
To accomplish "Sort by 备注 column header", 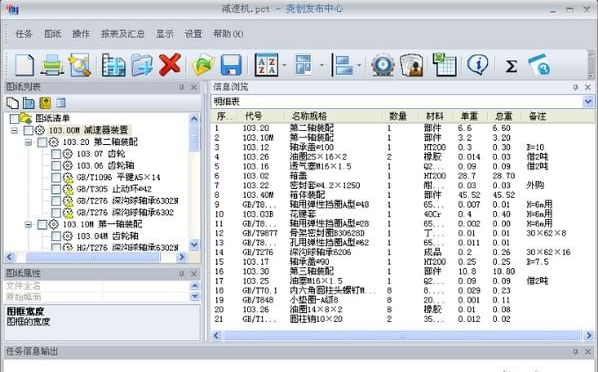I will pyautogui.click(x=538, y=116).
